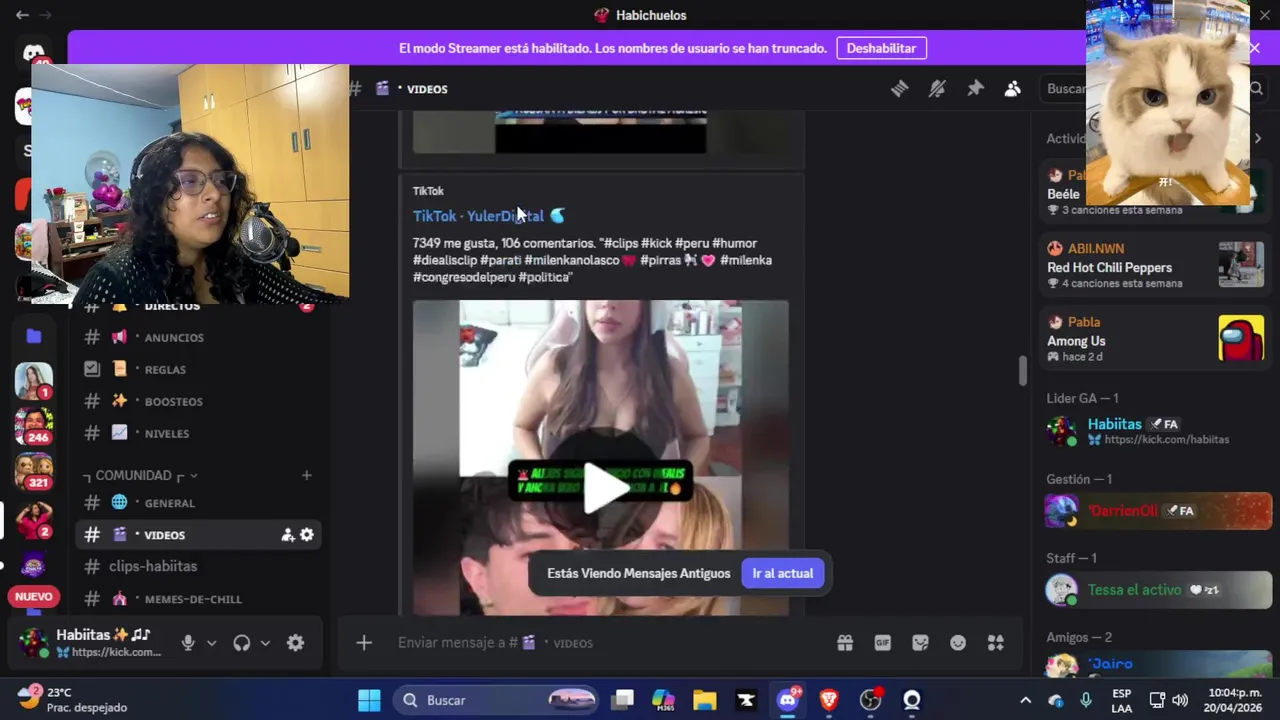Open the apps icon in message bar
This screenshot has height=720, width=1280.
click(x=996, y=643)
